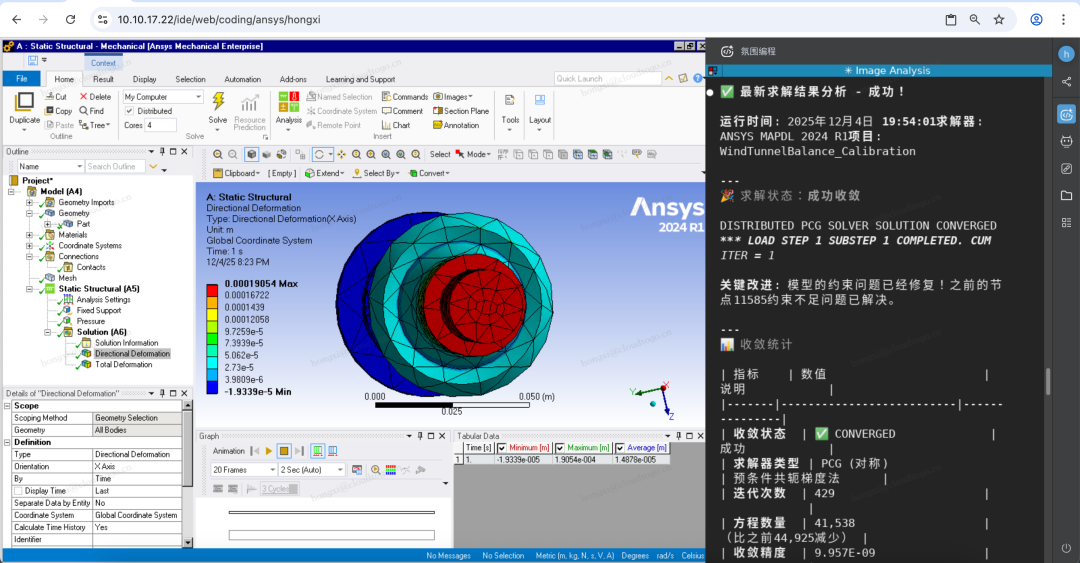Click the Quick Launch search box
This screenshot has width=1080, height=563.
[608, 79]
